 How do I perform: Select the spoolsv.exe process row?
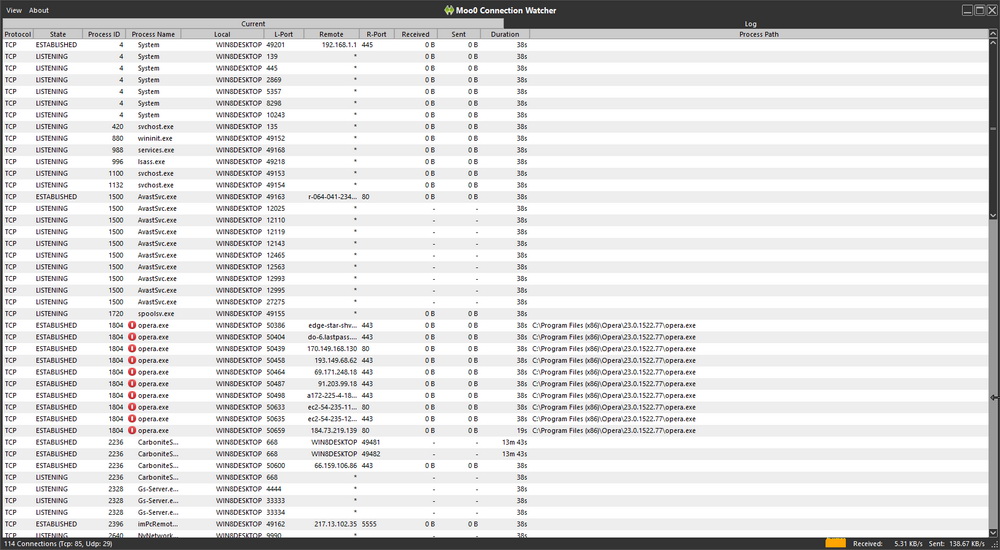(496, 314)
